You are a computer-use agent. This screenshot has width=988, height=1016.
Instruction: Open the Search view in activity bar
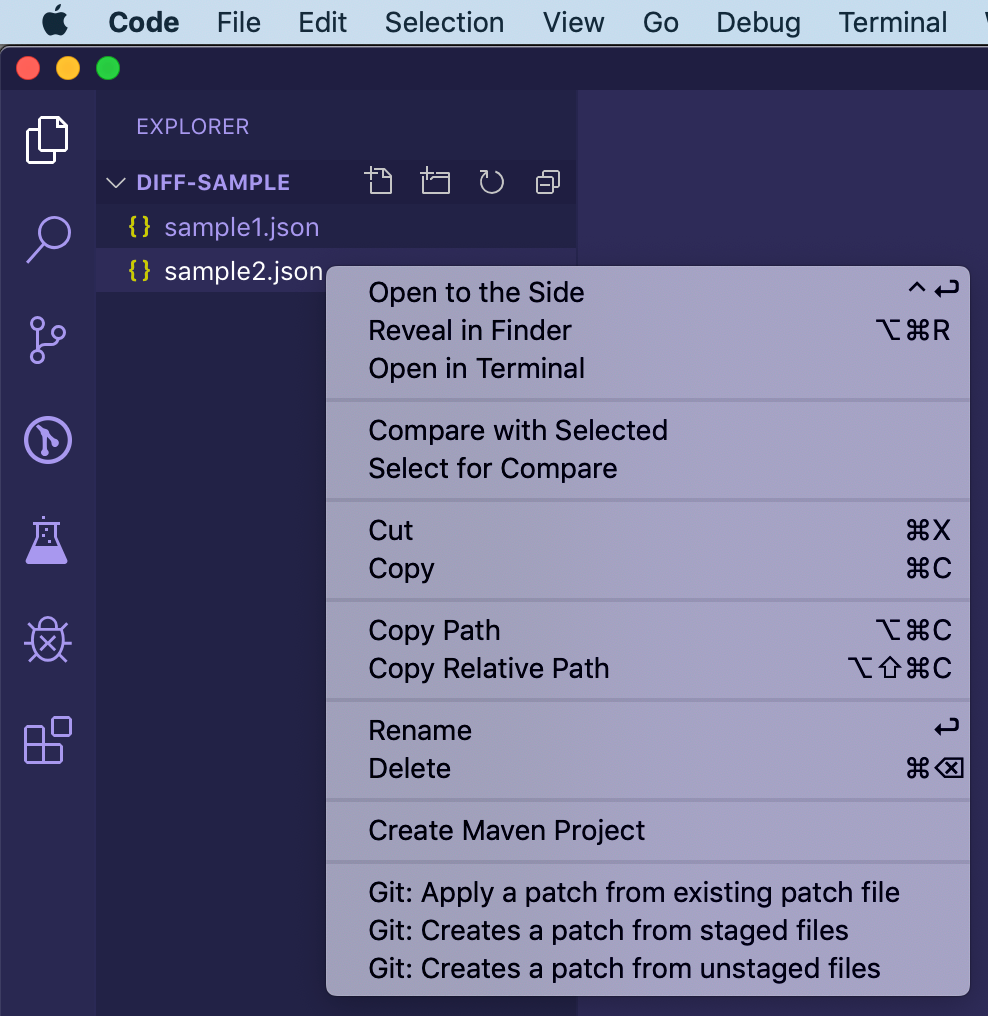tap(48, 239)
